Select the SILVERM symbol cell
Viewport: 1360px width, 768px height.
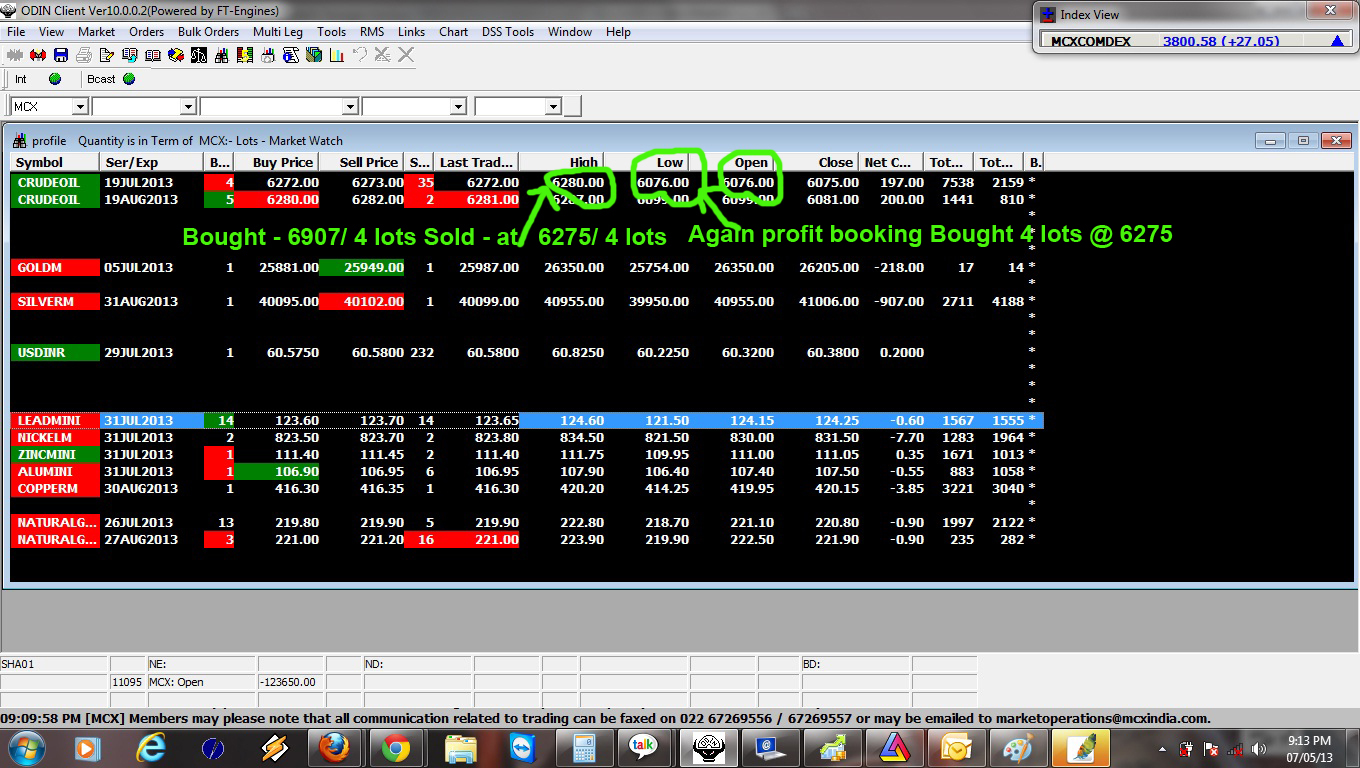(56, 302)
